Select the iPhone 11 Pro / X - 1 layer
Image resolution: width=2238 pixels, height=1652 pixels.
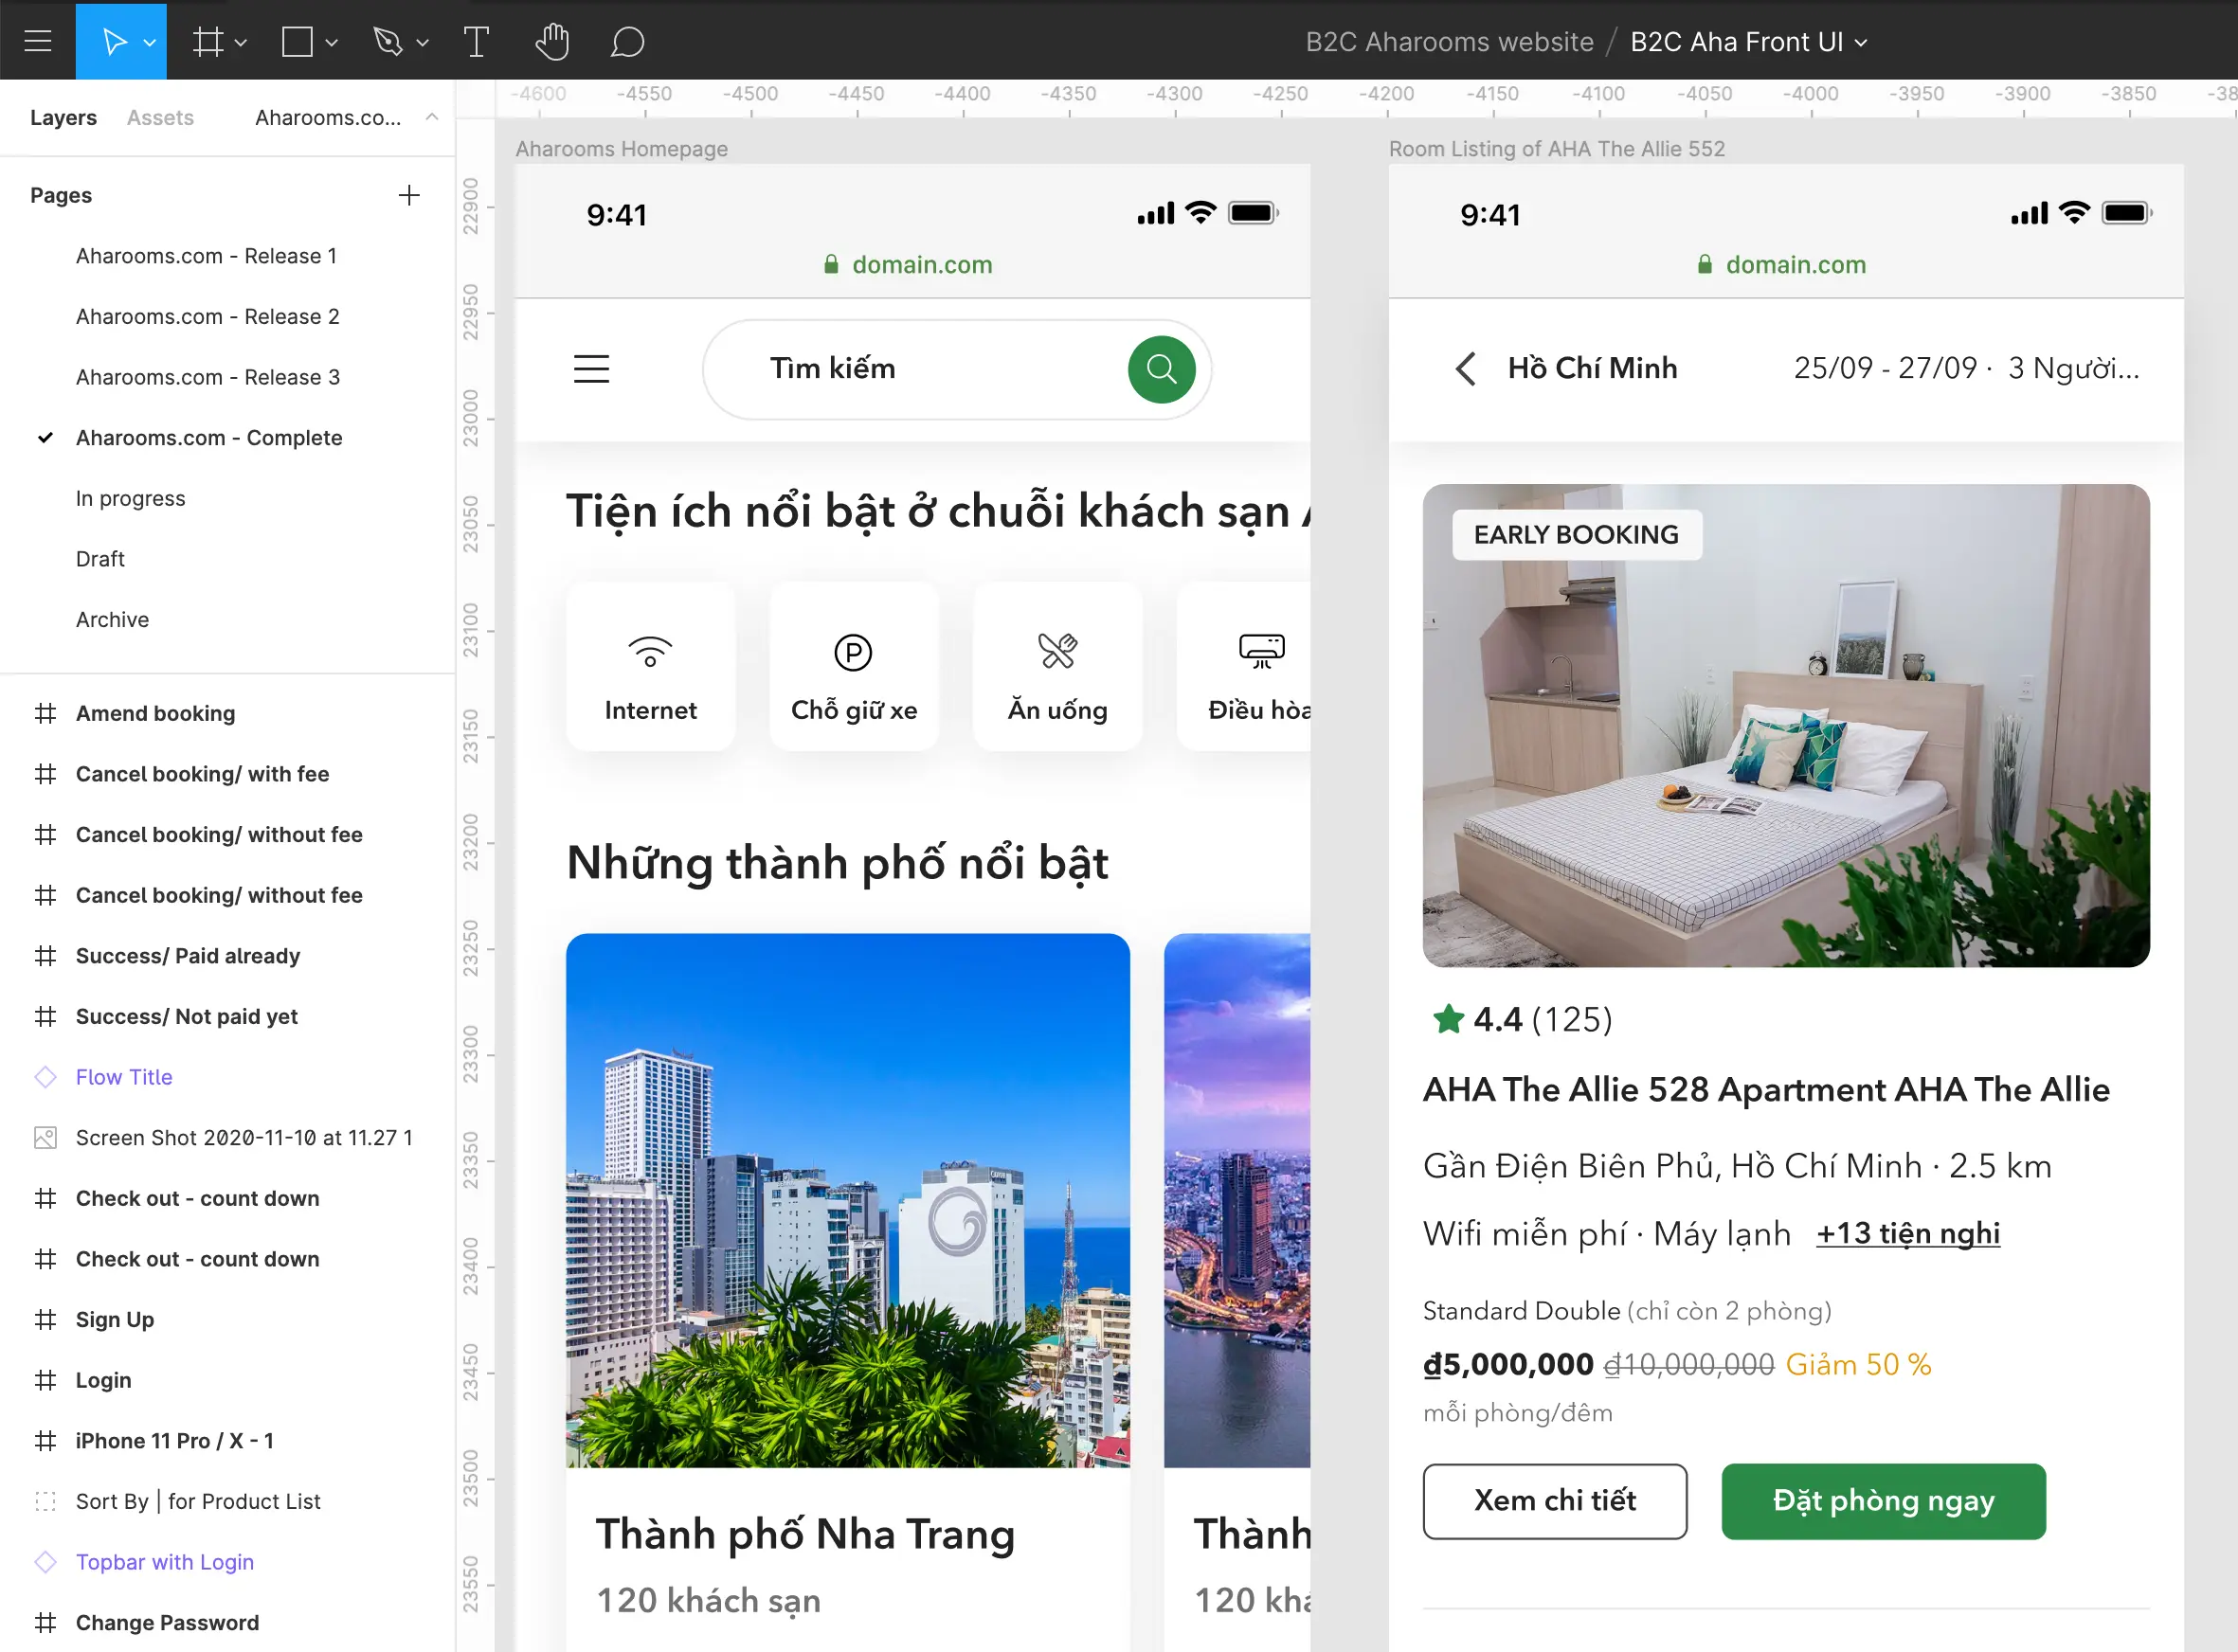pos(175,1441)
